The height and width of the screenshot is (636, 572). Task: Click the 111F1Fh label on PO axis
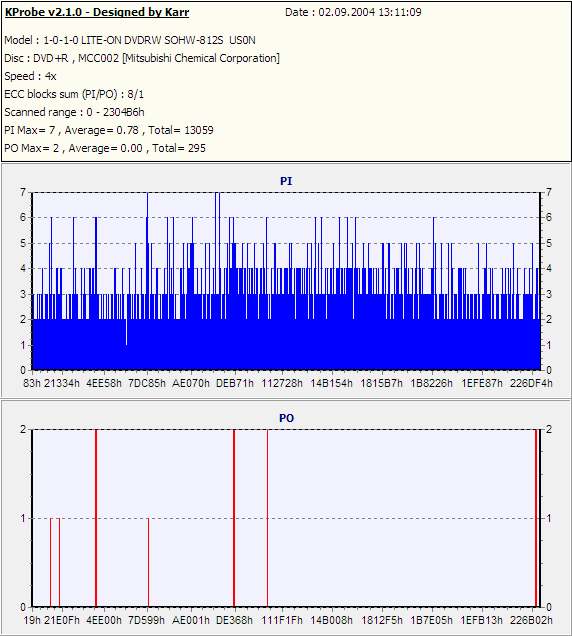coord(282,620)
